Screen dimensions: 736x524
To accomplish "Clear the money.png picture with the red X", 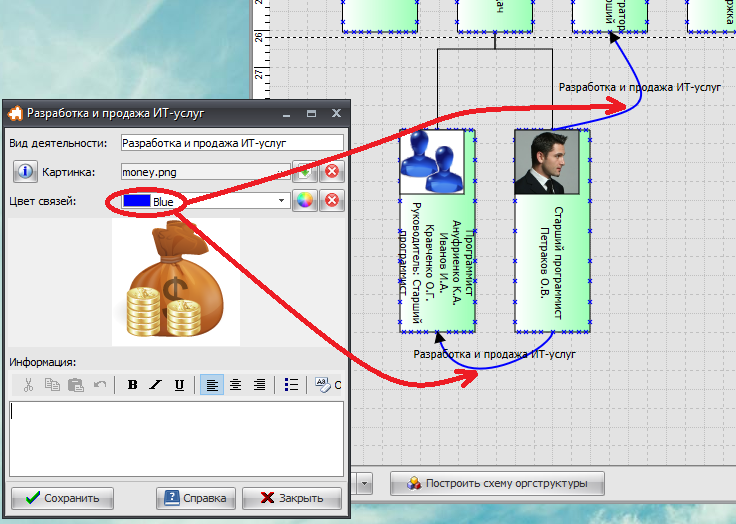I will pyautogui.click(x=332, y=172).
